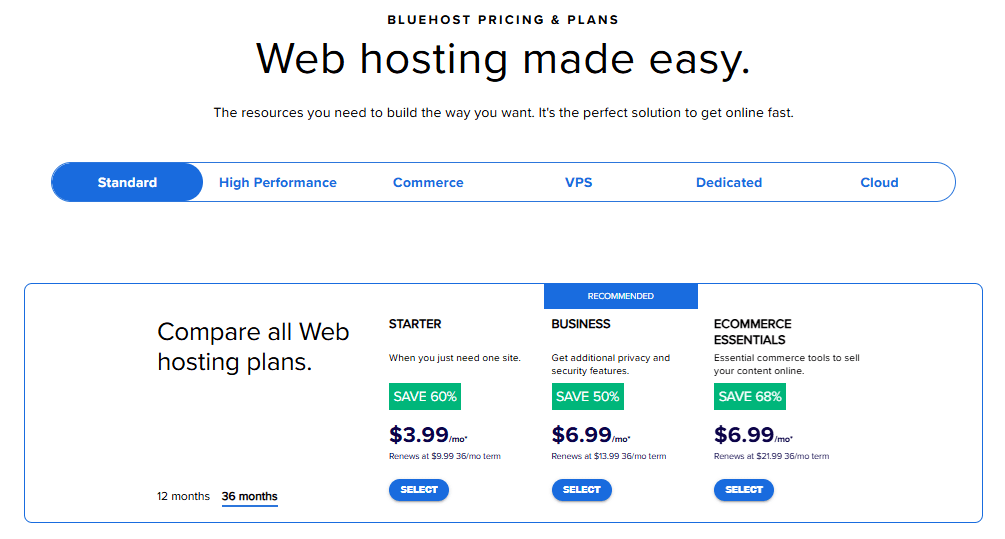Click the RECOMMENDED banner above Business
The height and width of the screenshot is (539, 1005).
[620, 296]
